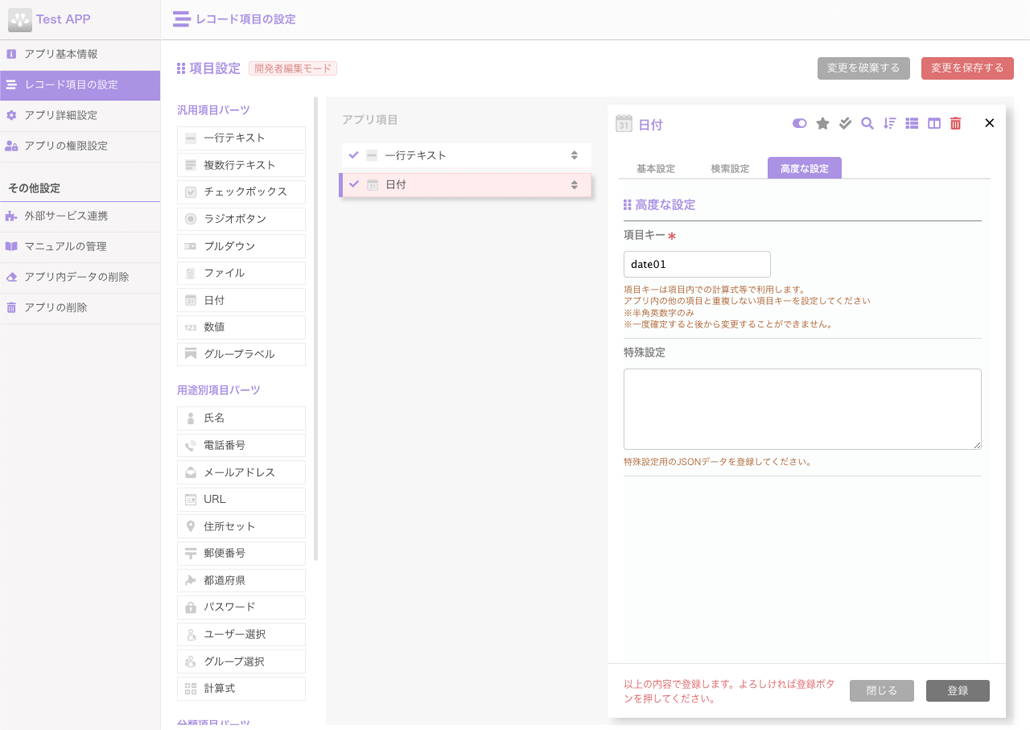Click the 閉じる button
Screen dimensions: 1030x730
click(x=882, y=691)
